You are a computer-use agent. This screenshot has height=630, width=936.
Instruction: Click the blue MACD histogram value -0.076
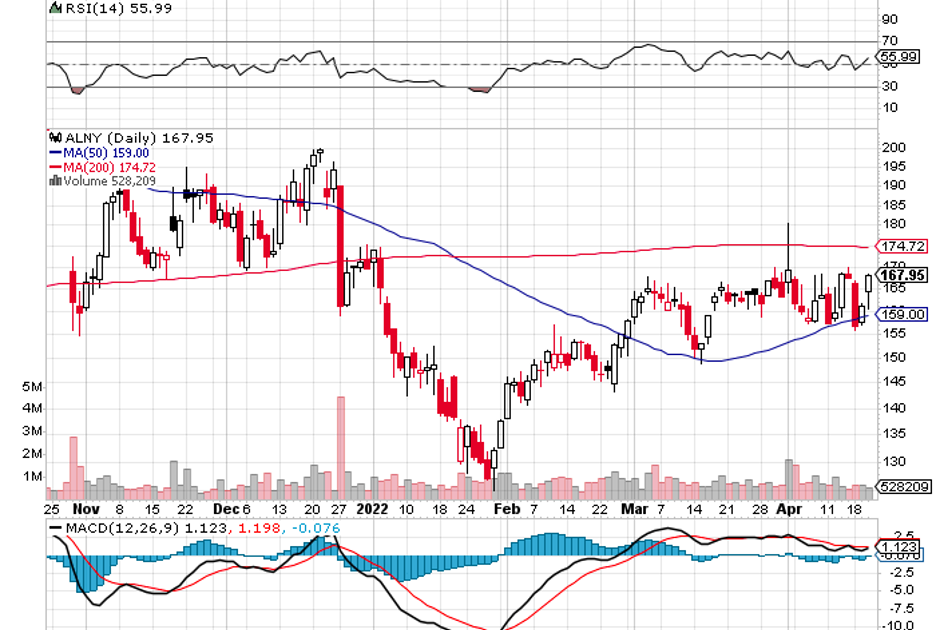pos(315,528)
